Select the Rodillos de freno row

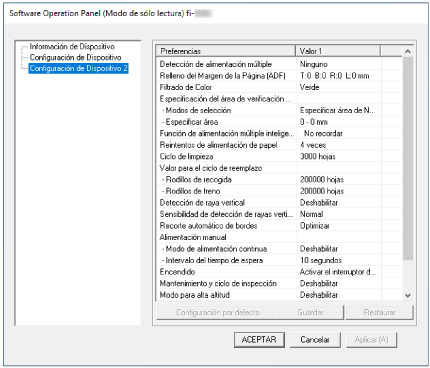pos(279,191)
